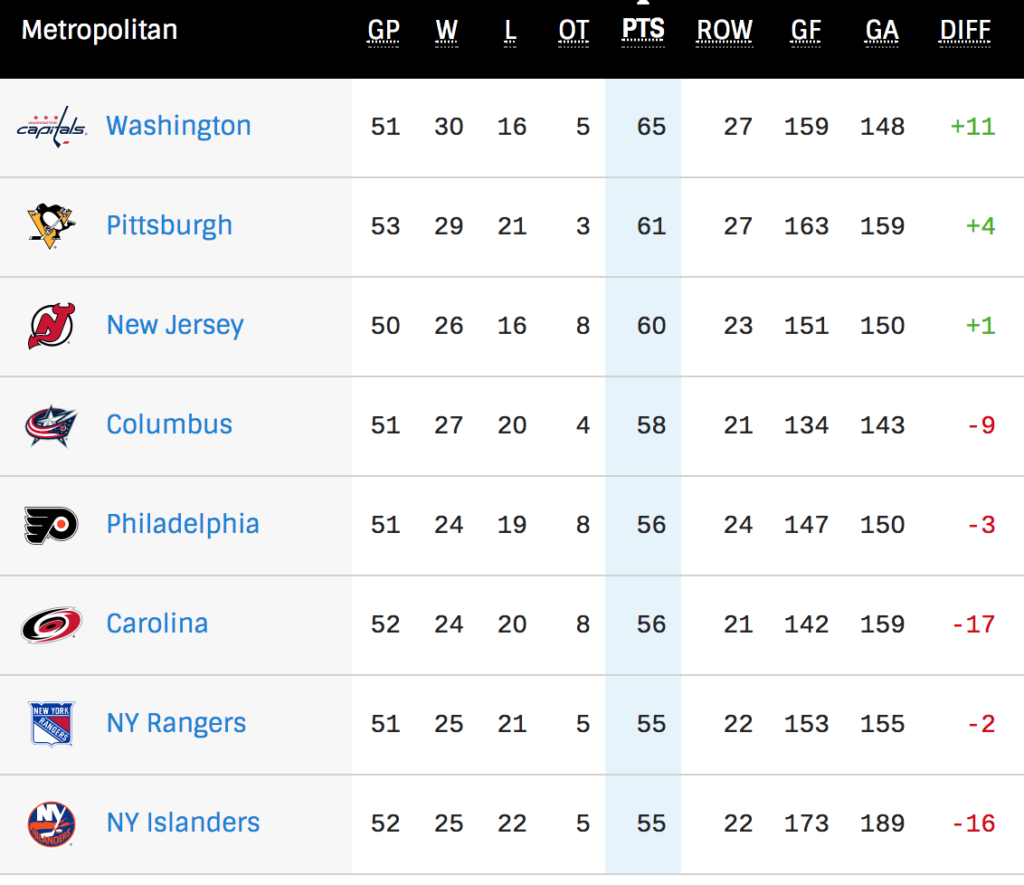1024x885 pixels.
Task: Sort by ROW column header
Action: pos(724,31)
